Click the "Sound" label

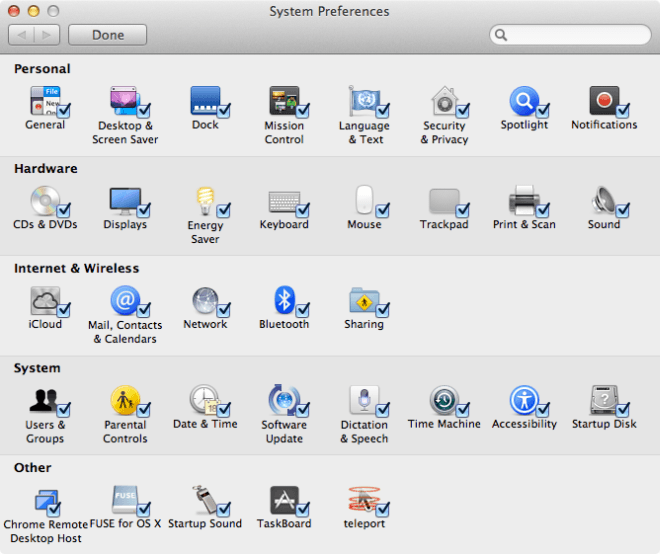[604, 224]
